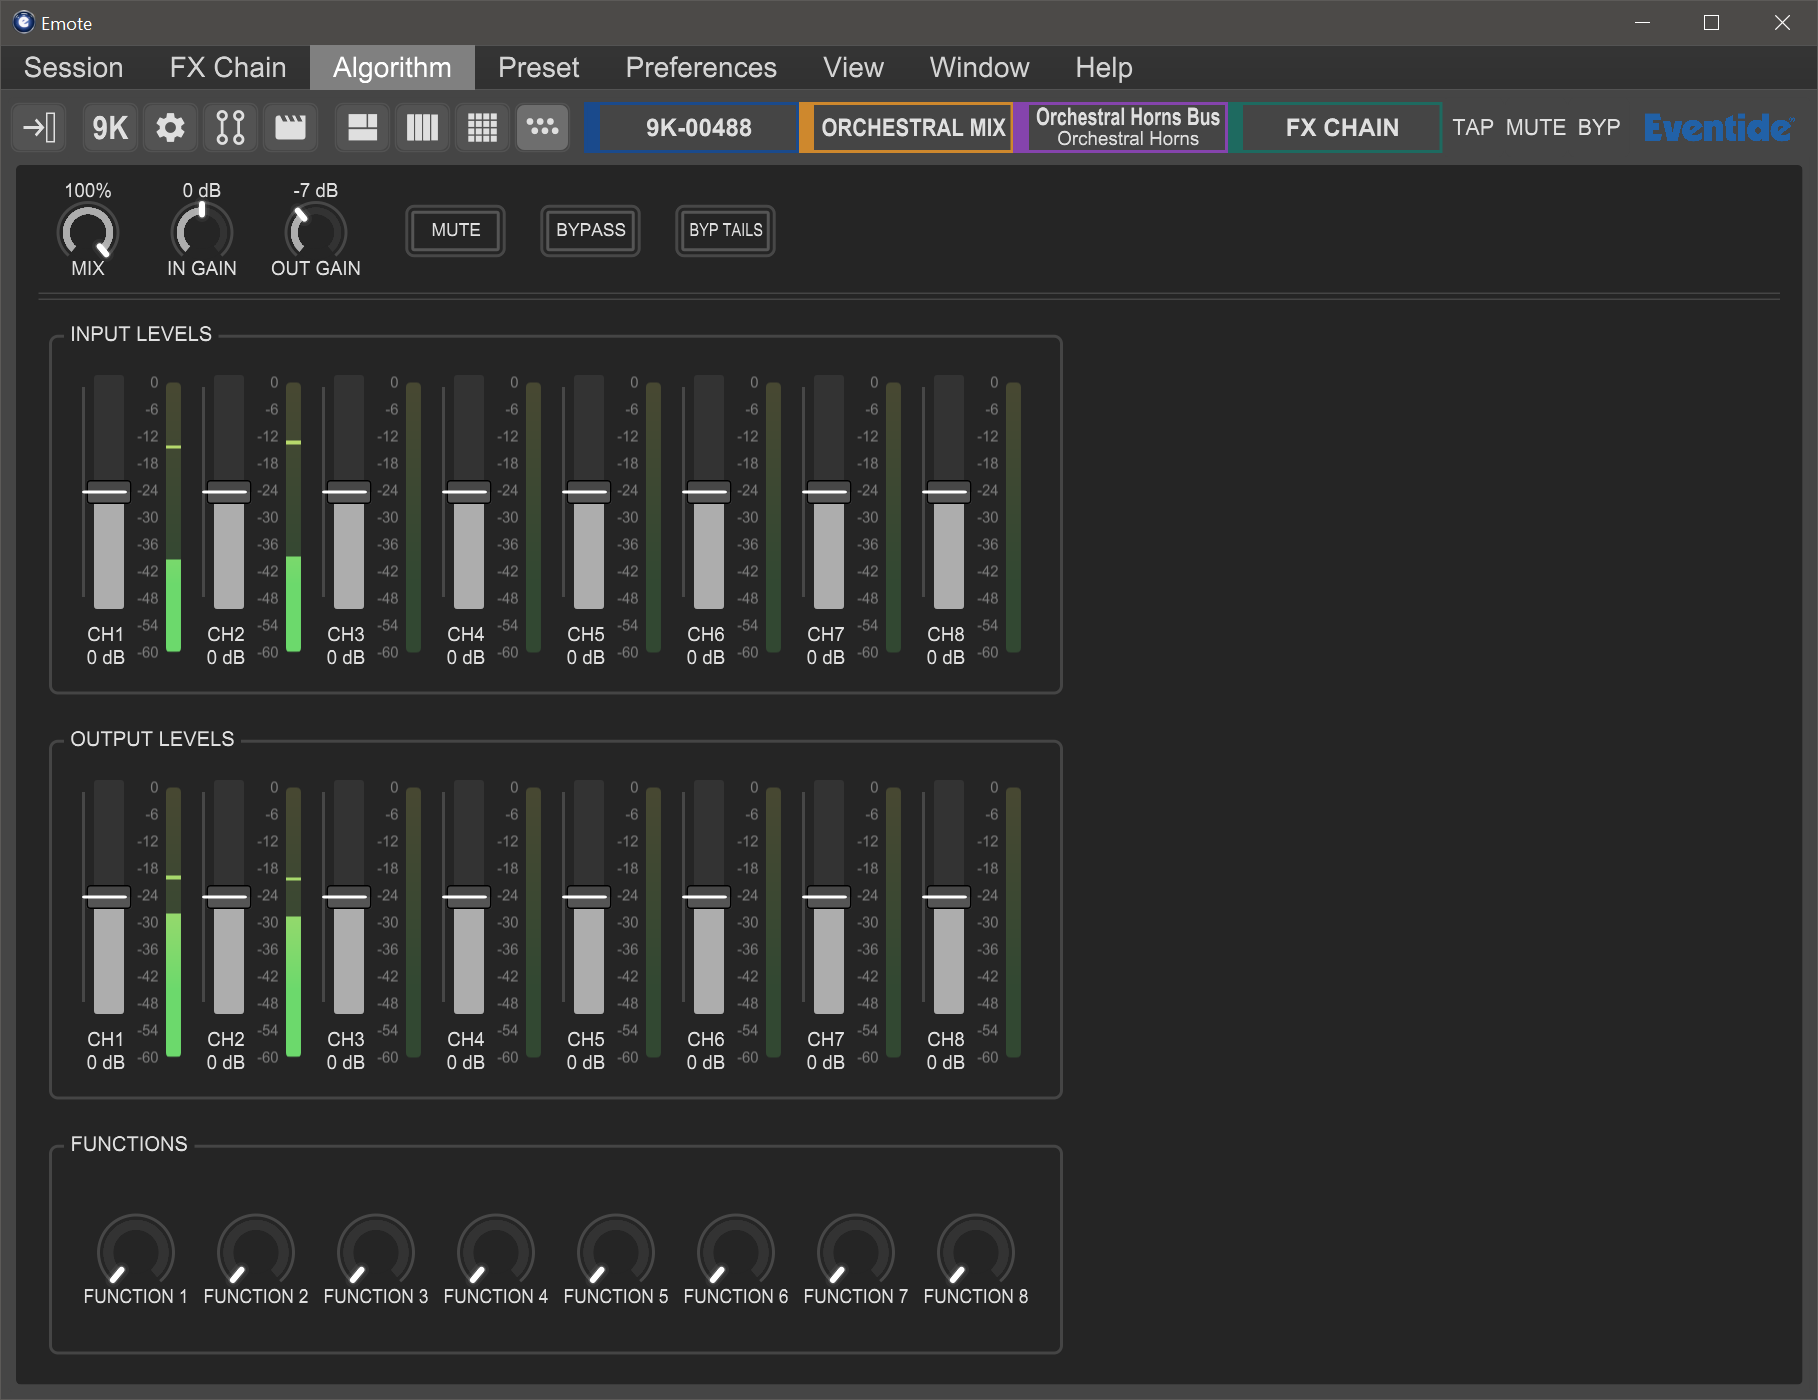
Task: Click the FUNCTION 3 knob
Action: click(376, 1250)
